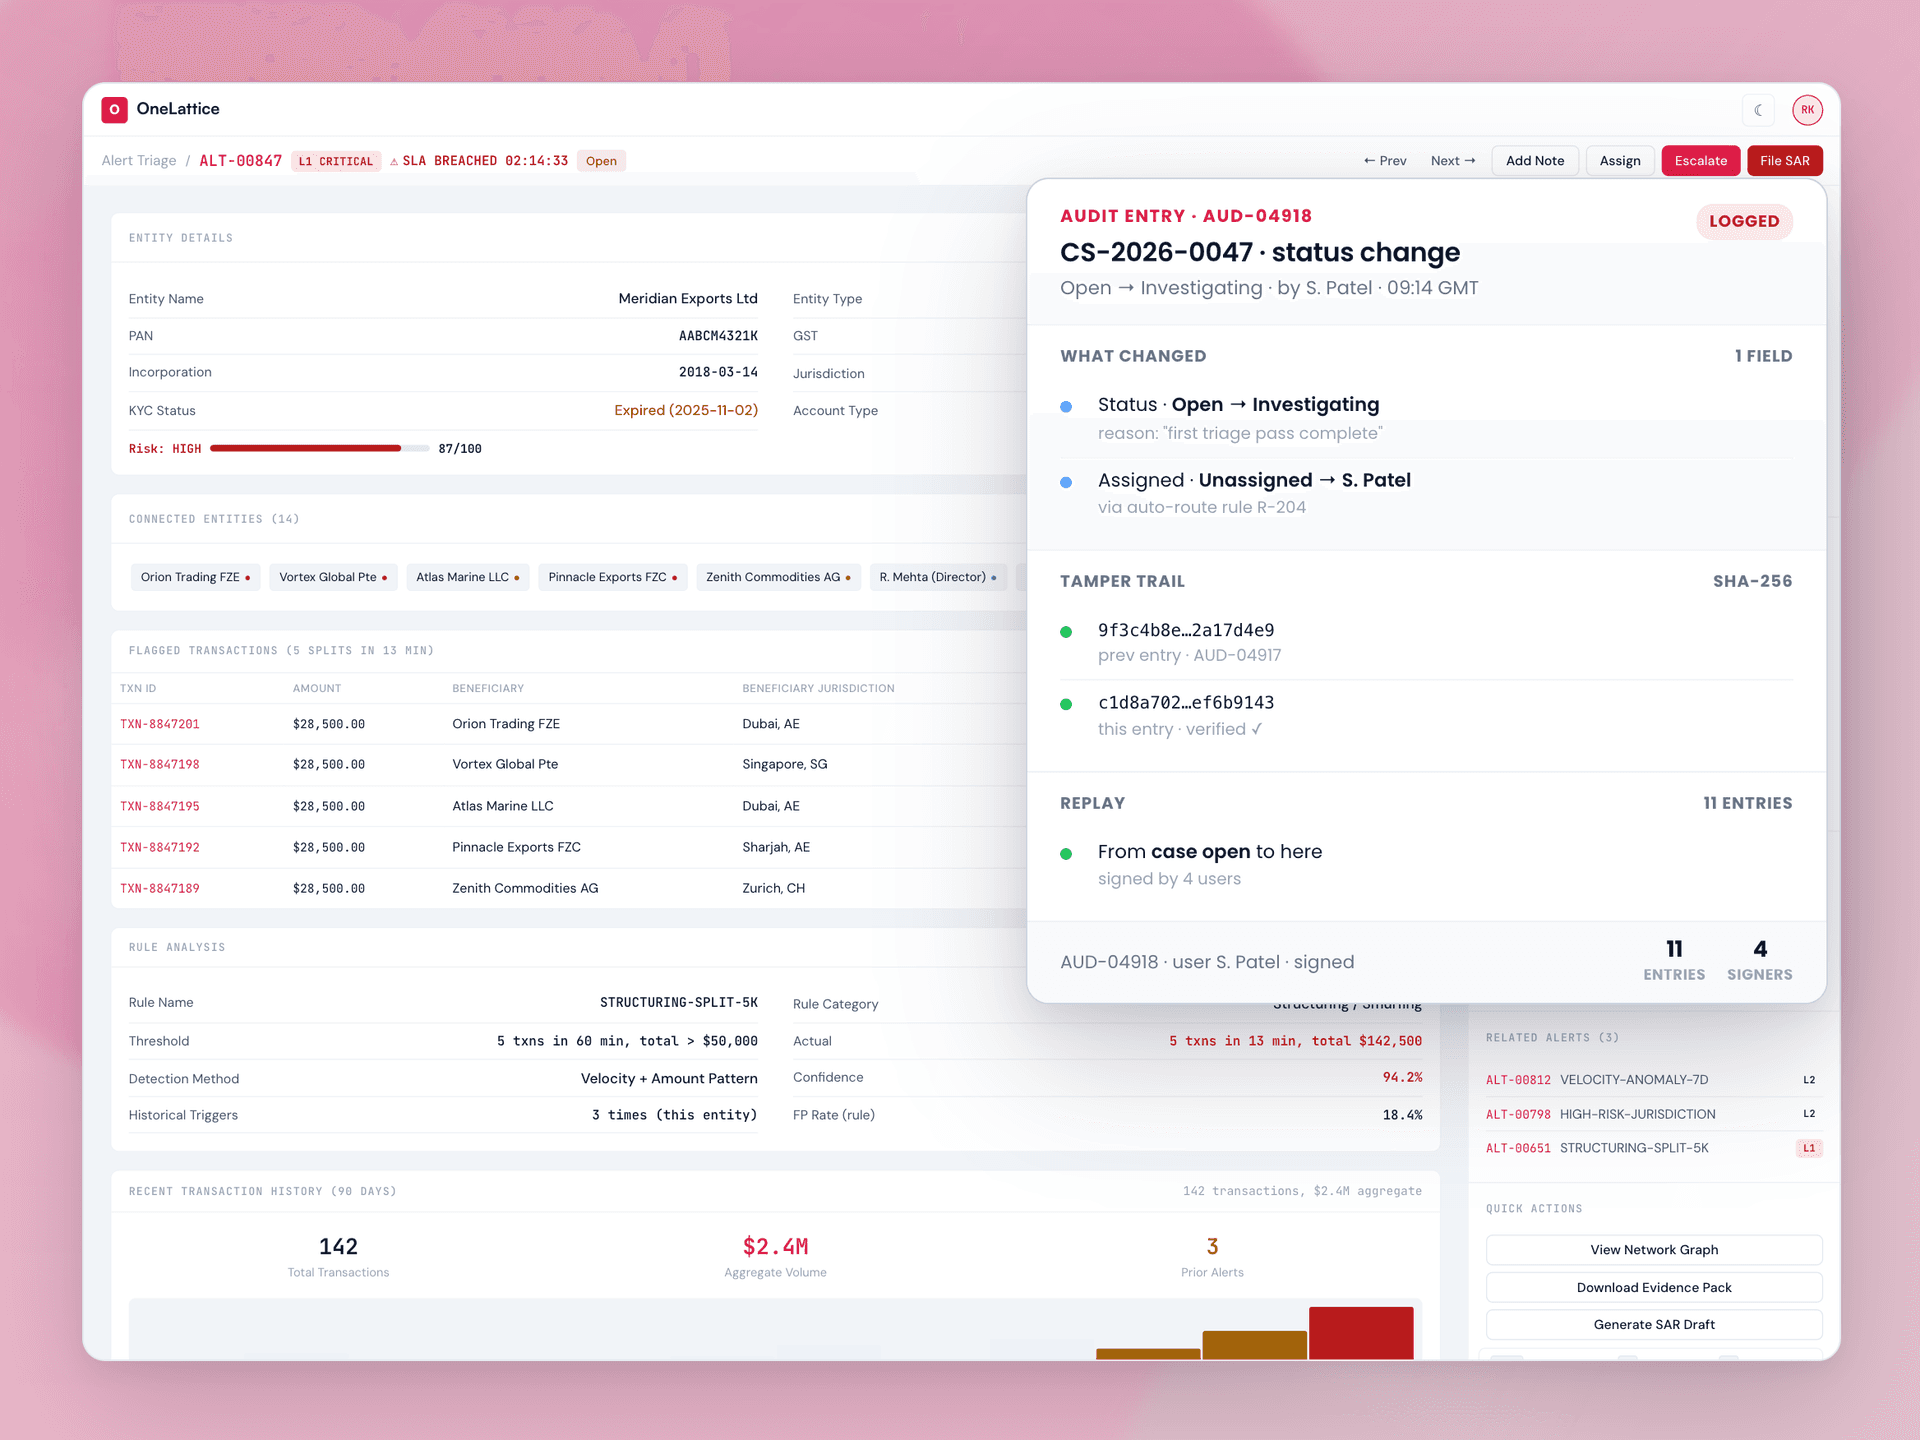1920x1440 pixels.
Task: Click the Add Note button
Action: click(1535, 161)
